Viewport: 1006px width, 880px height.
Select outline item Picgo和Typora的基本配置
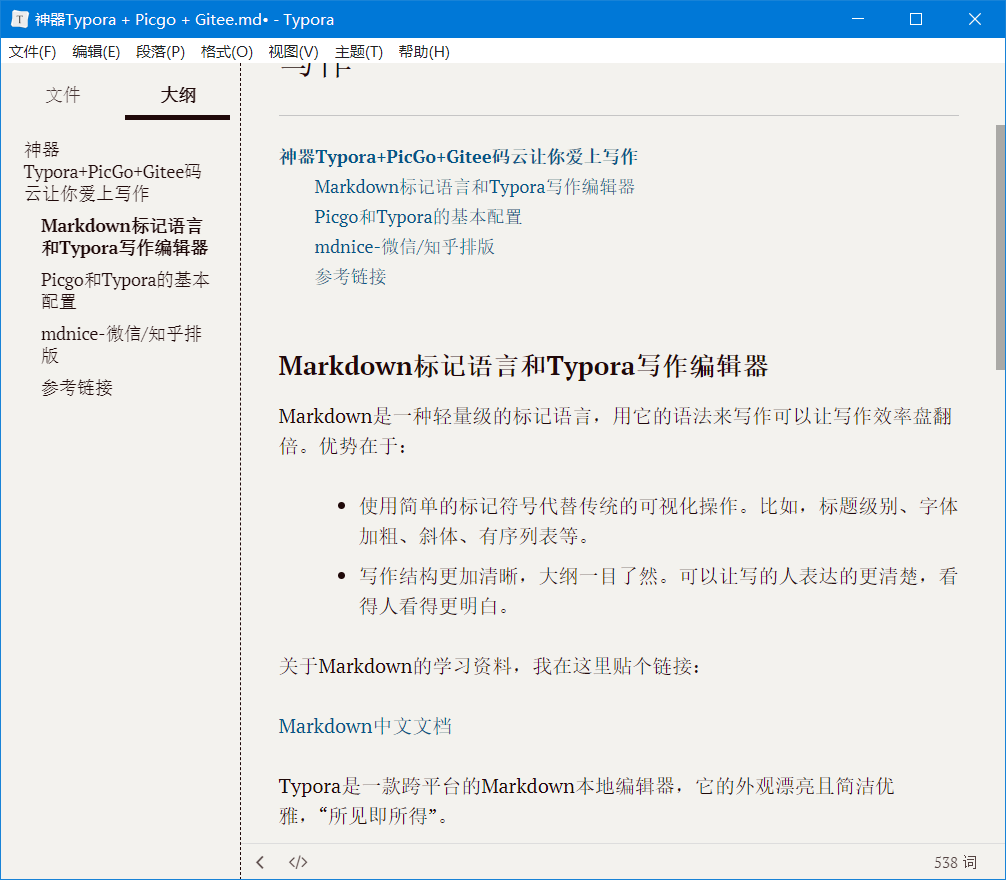125,291
